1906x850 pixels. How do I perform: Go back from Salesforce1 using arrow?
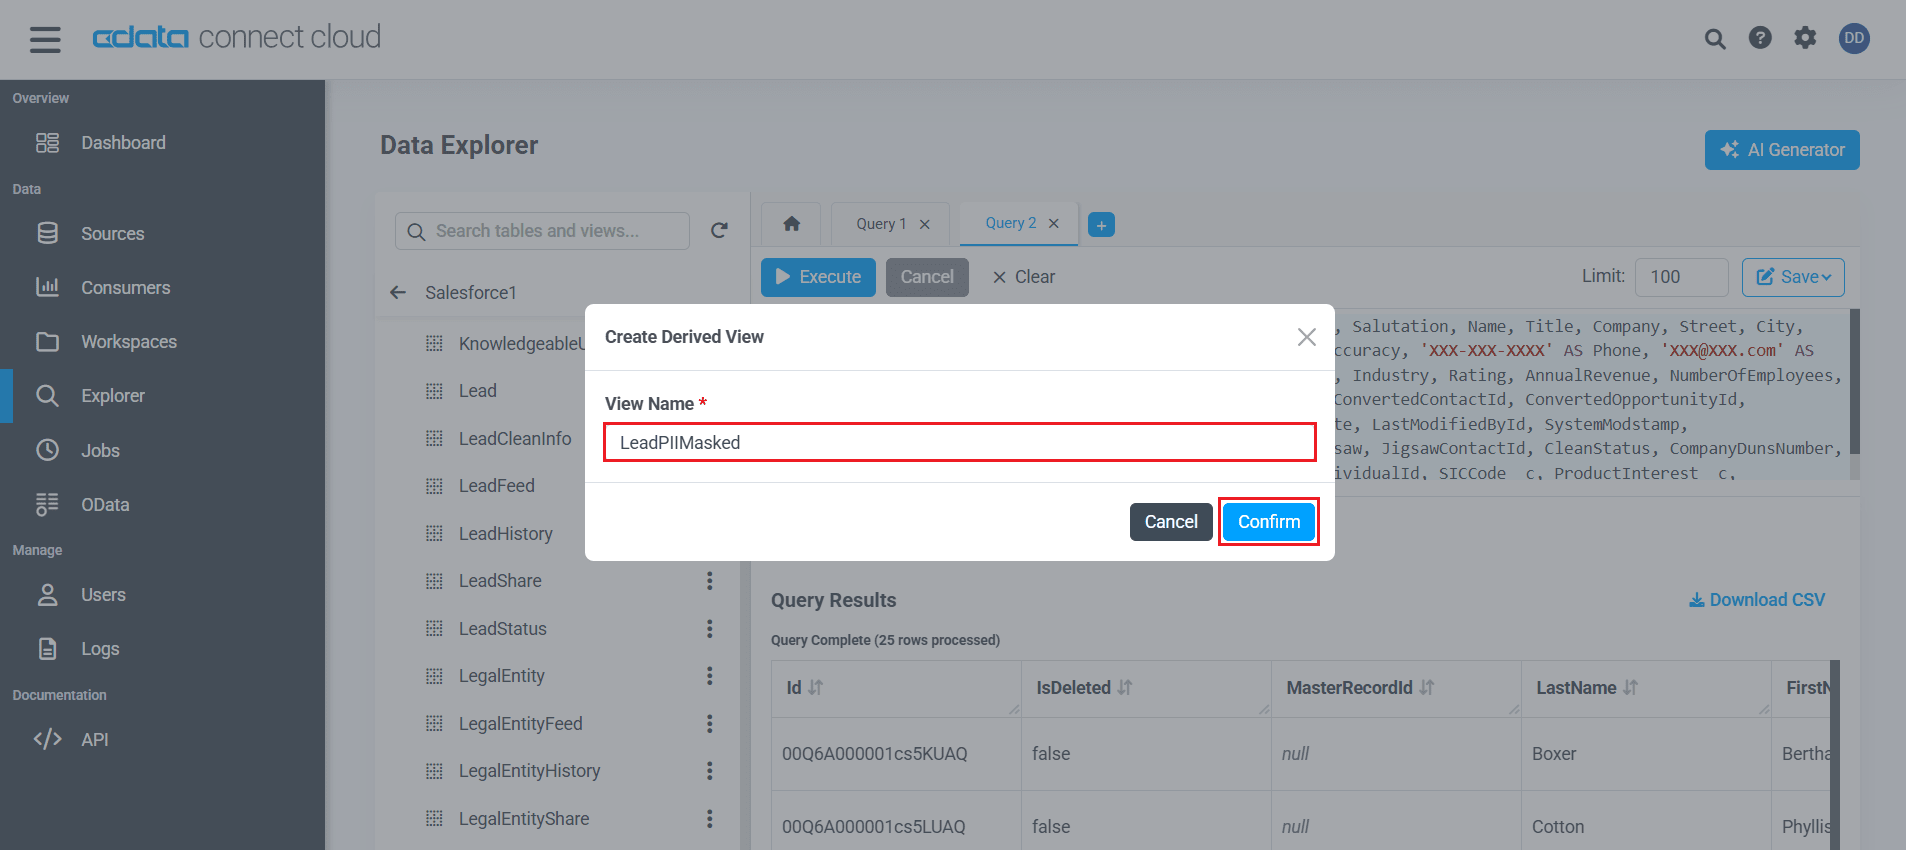(398, 292)
